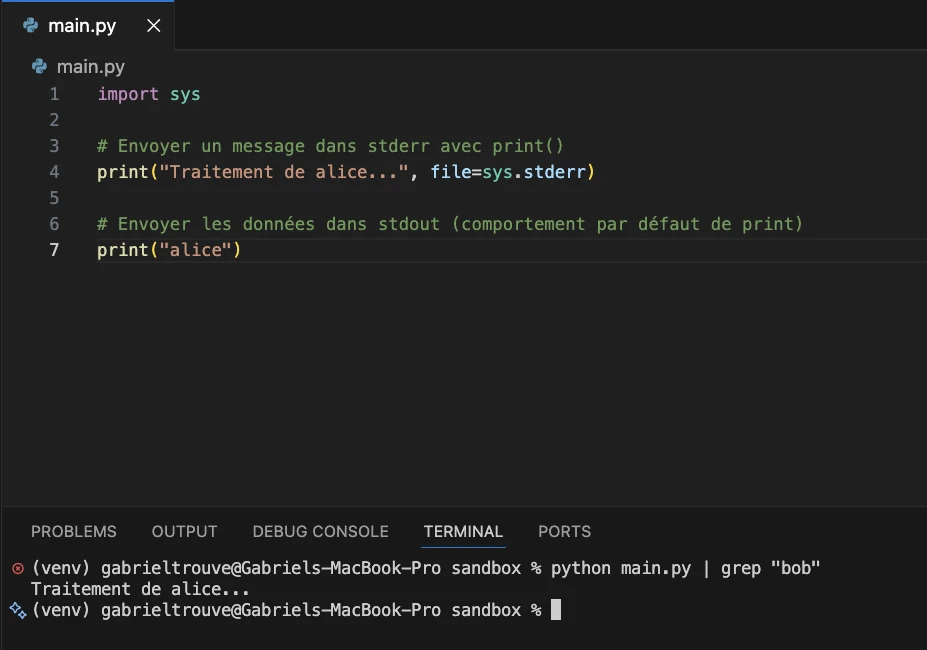Click line number 4 in the gutter
Screen dimensions: 927x650
click(x=54, y=172)
